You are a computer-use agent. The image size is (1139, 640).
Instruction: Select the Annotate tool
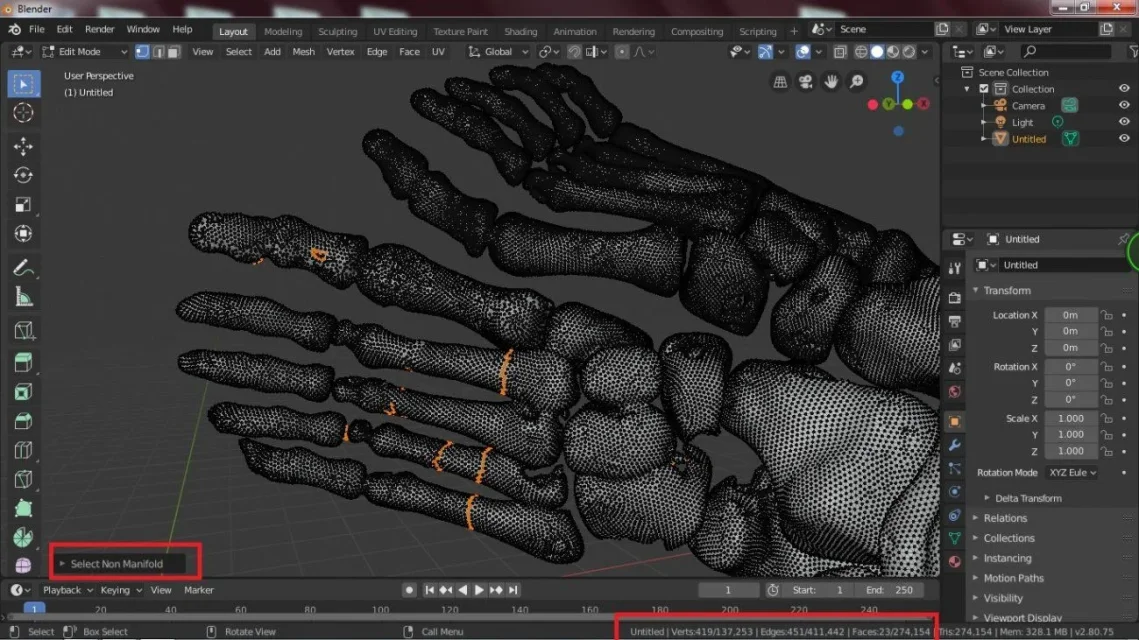(x=23, y=267)
